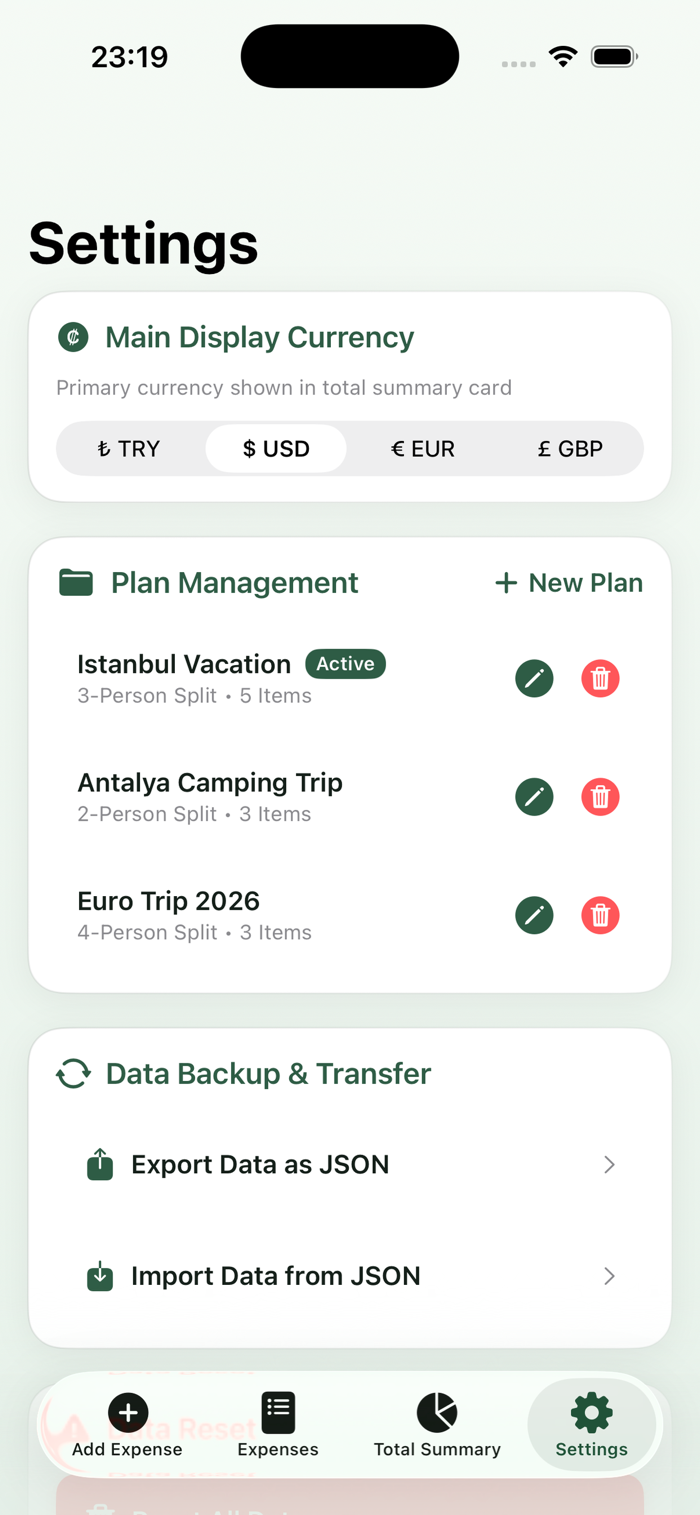Open Import Data from JSON chevron

coord(609,1277)
